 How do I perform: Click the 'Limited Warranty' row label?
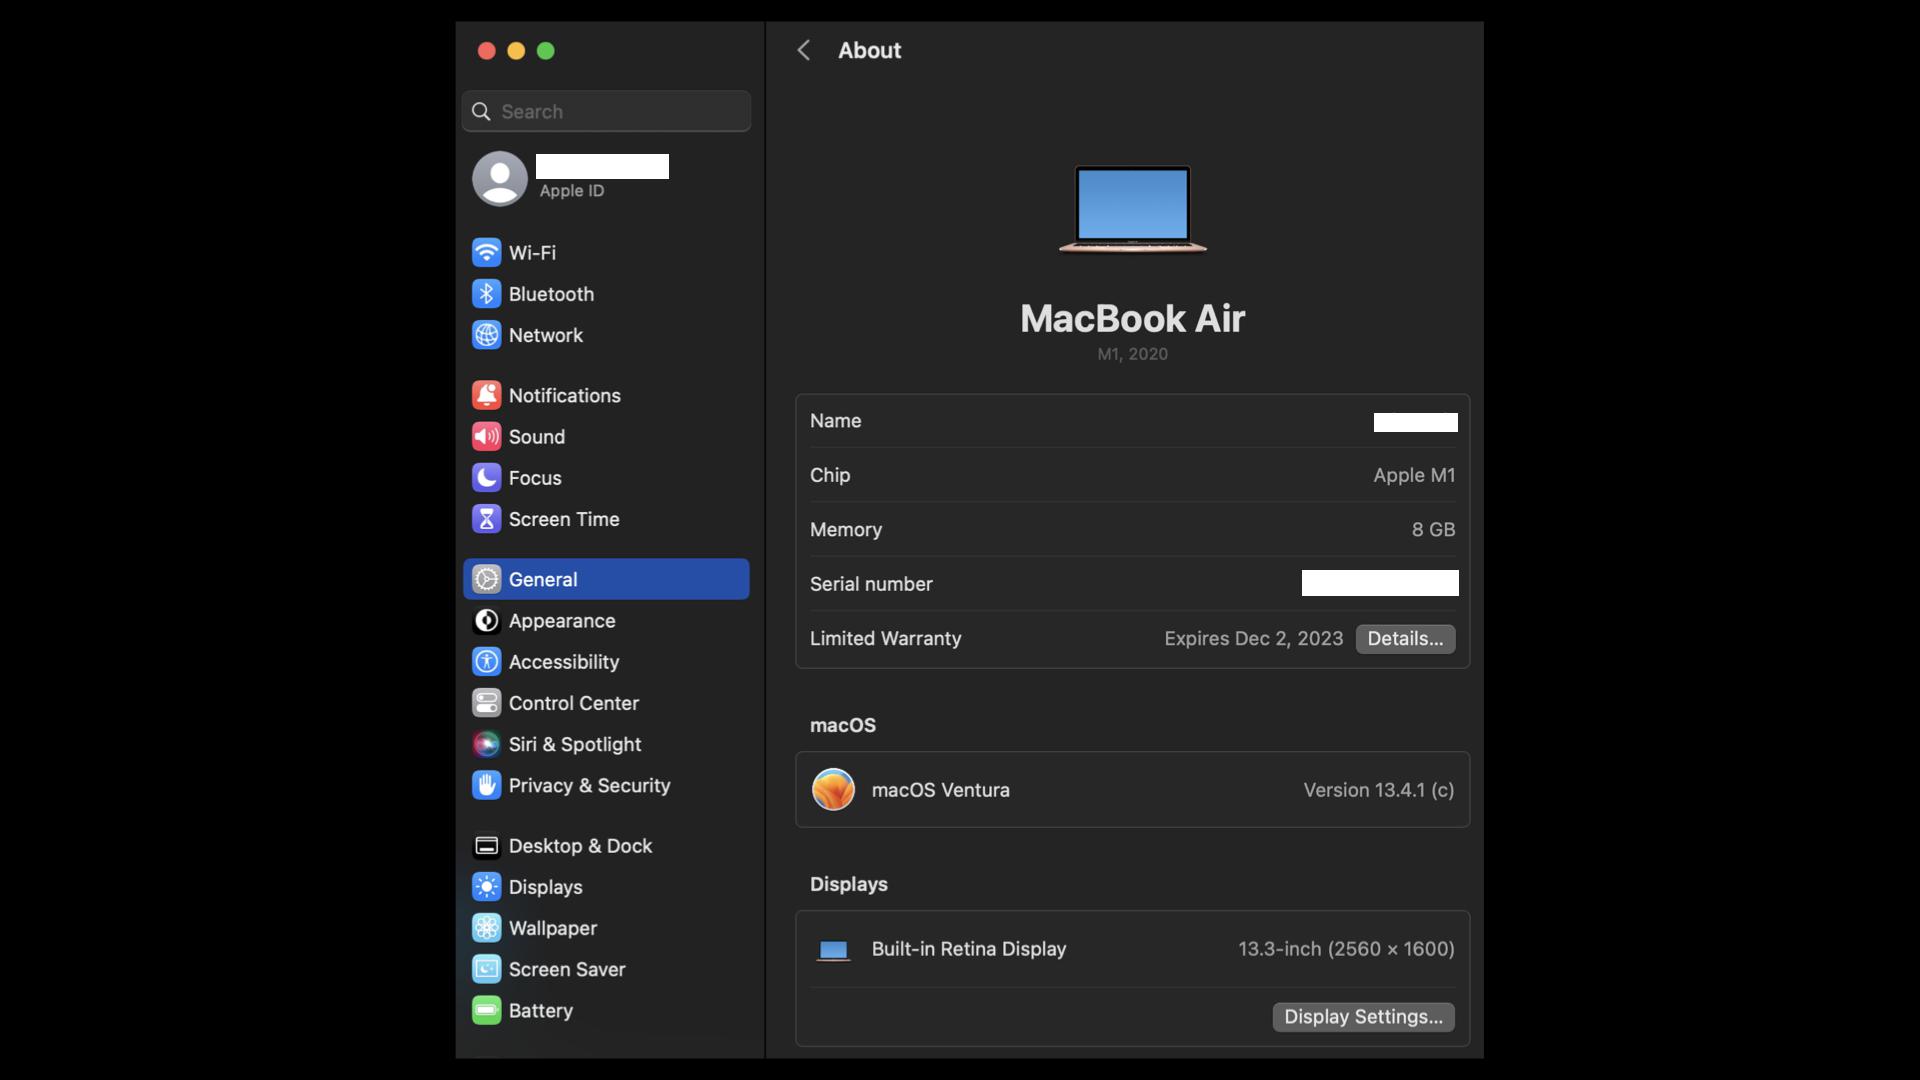pyautogui.click(x=885, y=638)
